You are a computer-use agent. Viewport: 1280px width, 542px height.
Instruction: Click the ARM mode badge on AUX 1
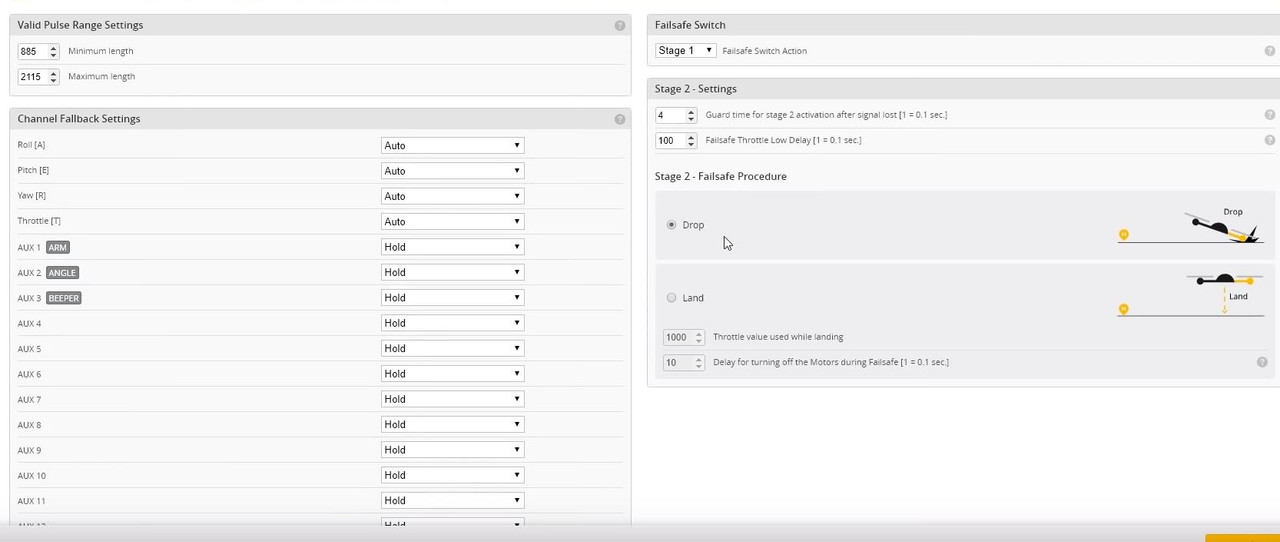click(x=58, y=247)
